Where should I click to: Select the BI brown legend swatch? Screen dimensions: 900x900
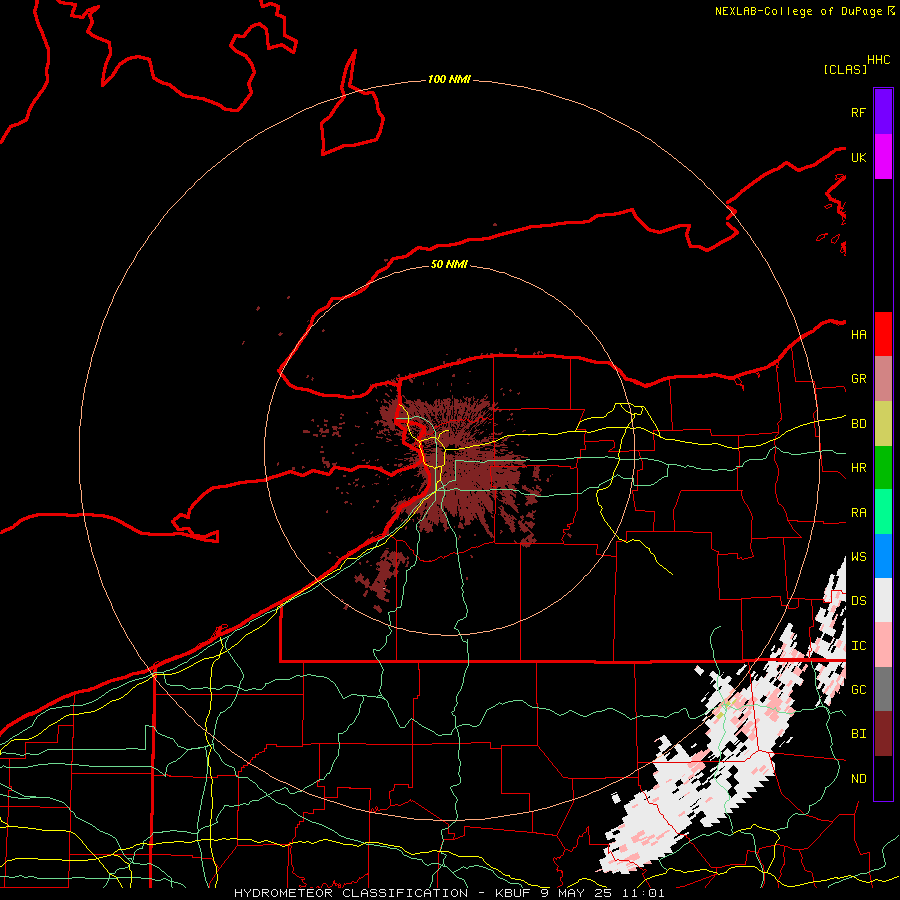click(883, 734)
